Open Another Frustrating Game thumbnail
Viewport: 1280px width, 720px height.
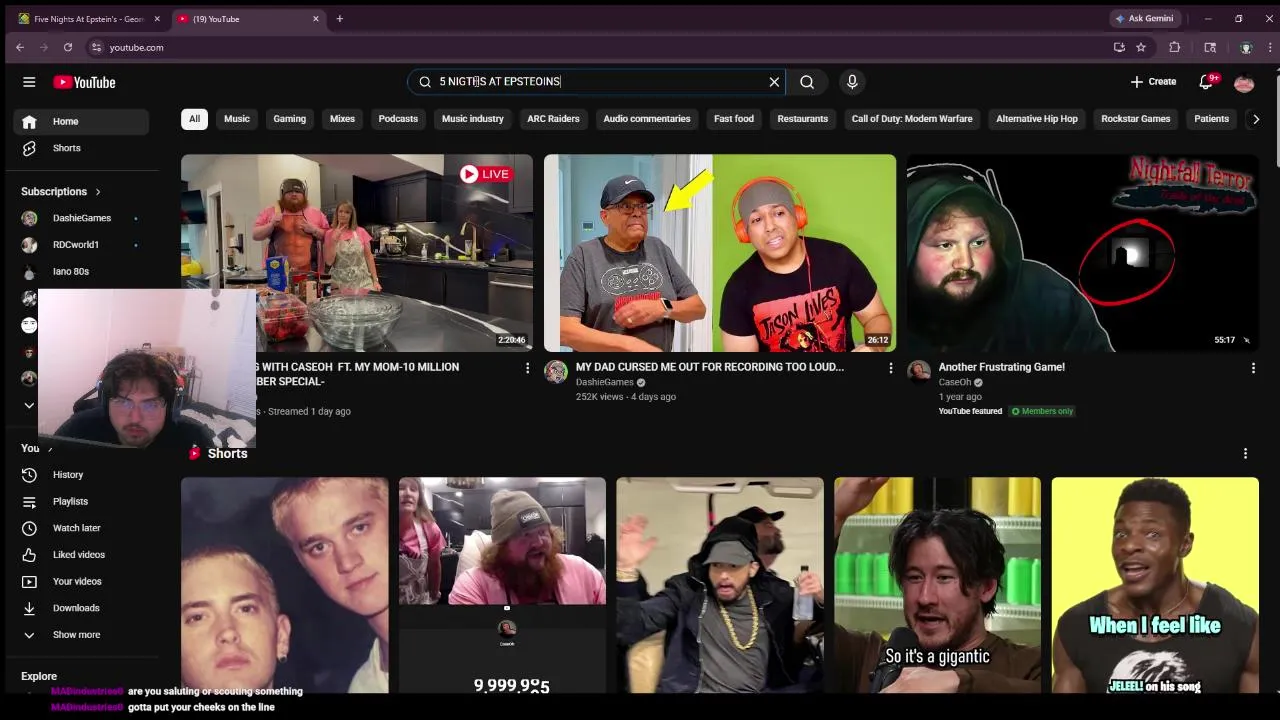coord(1083,253)
